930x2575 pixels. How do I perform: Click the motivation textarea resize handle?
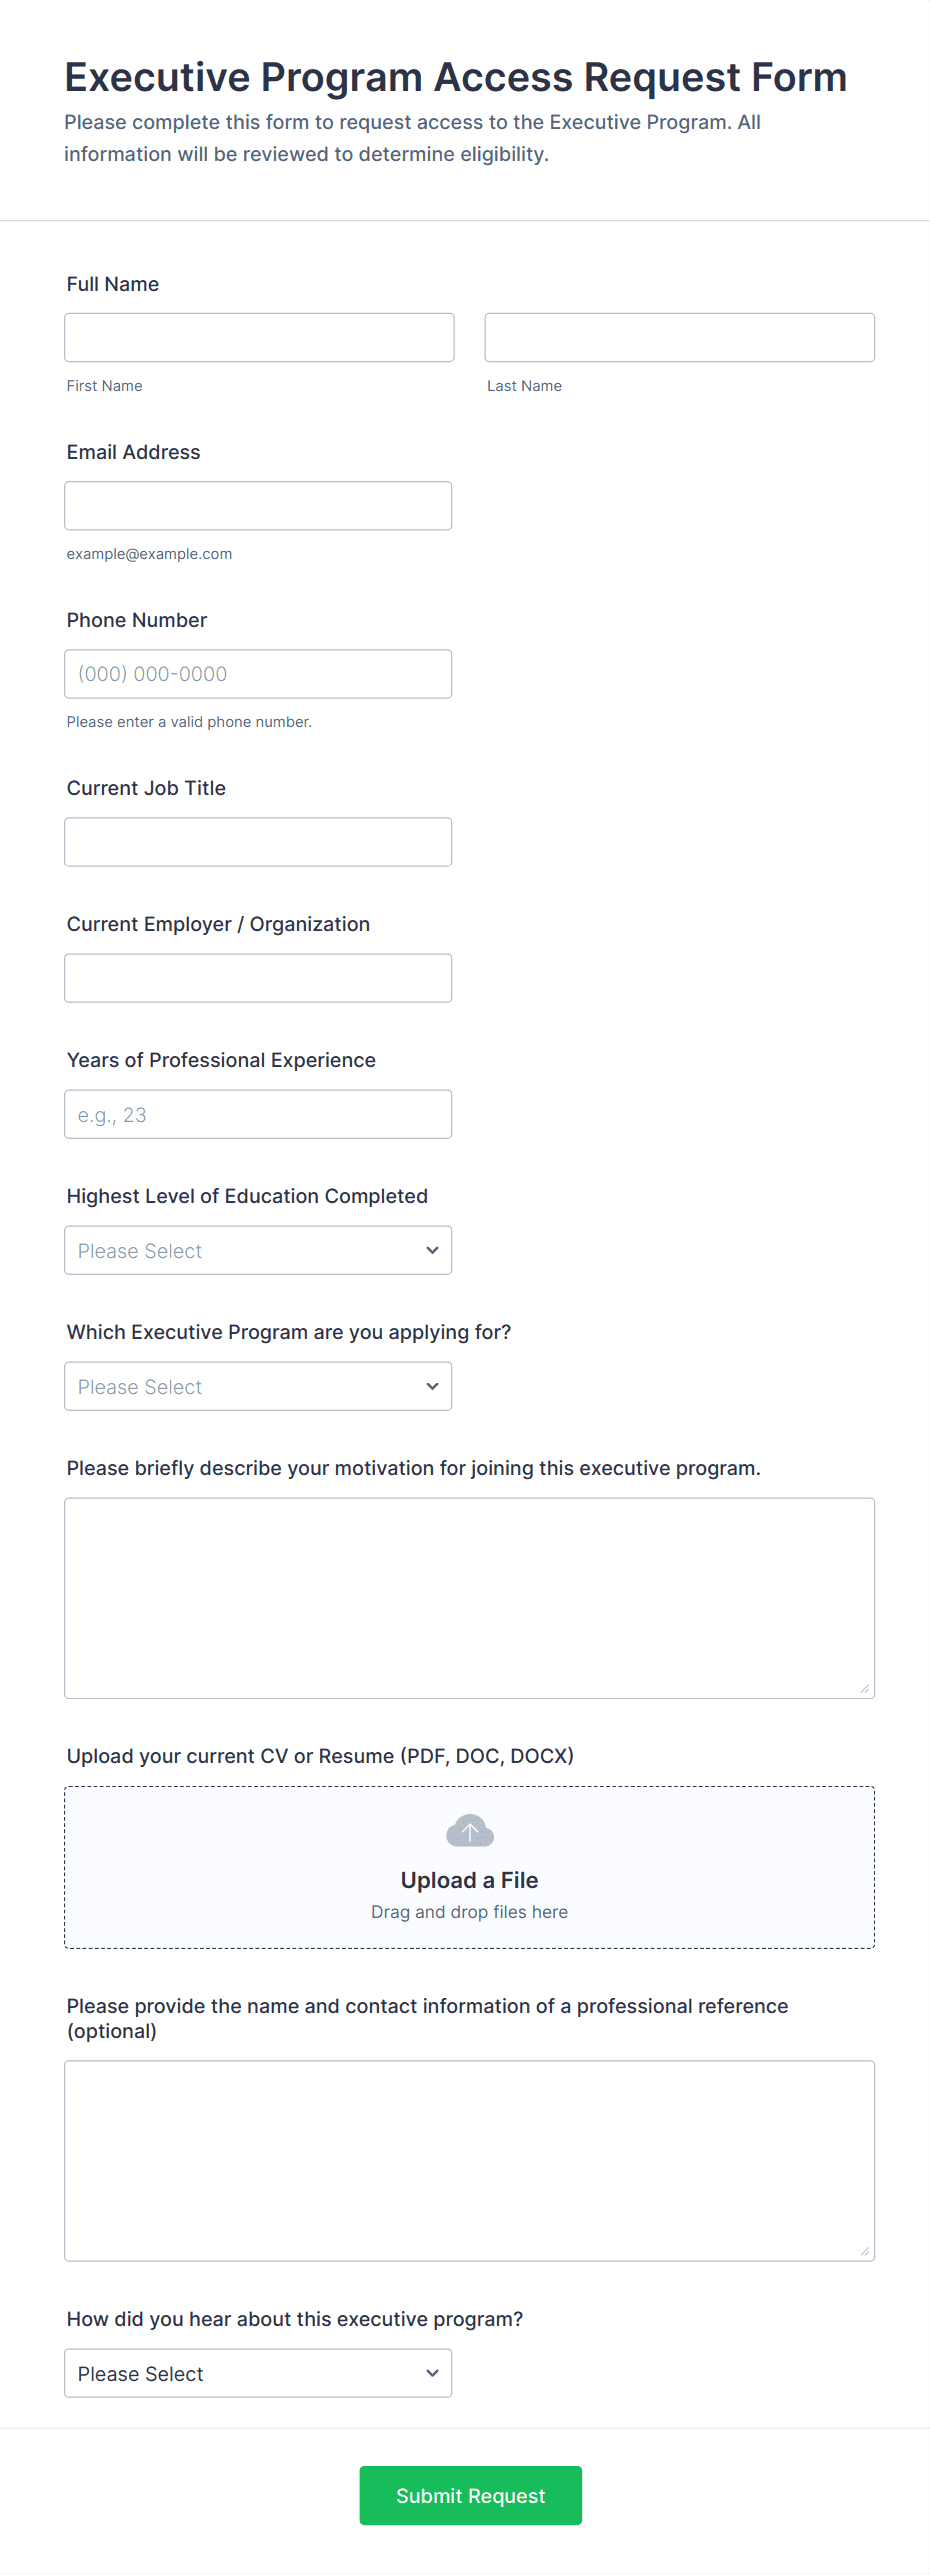[864, 1688]
